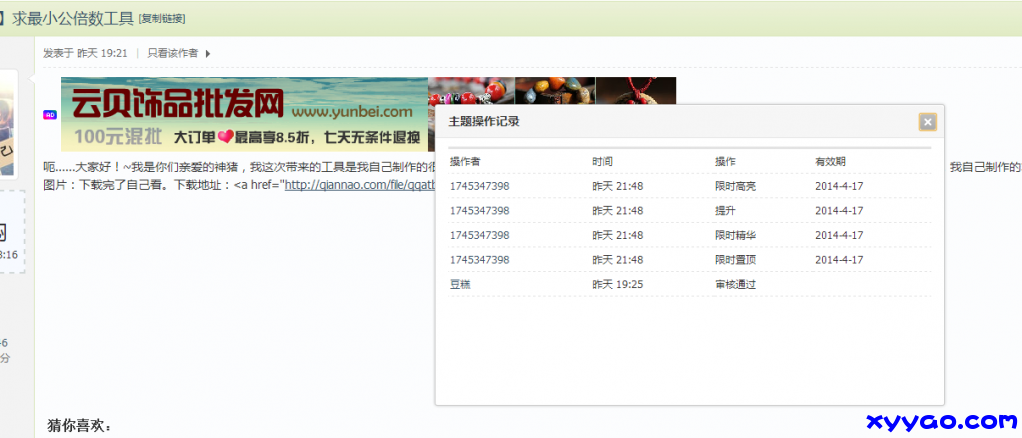Click the 猜你喜欢 section heading
Viewport: 1022px width, 438px height.
tap(79, 426)
